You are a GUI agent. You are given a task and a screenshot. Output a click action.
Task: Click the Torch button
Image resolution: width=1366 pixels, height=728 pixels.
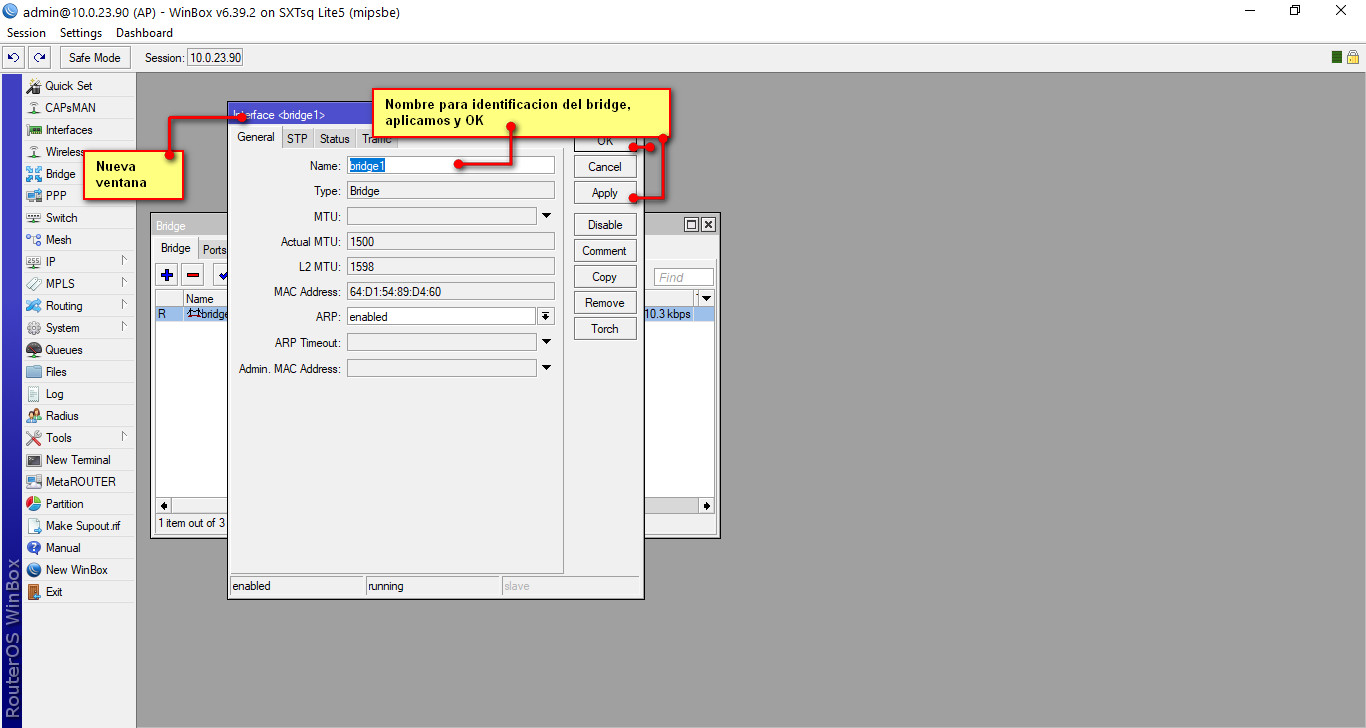pos(604,329)
